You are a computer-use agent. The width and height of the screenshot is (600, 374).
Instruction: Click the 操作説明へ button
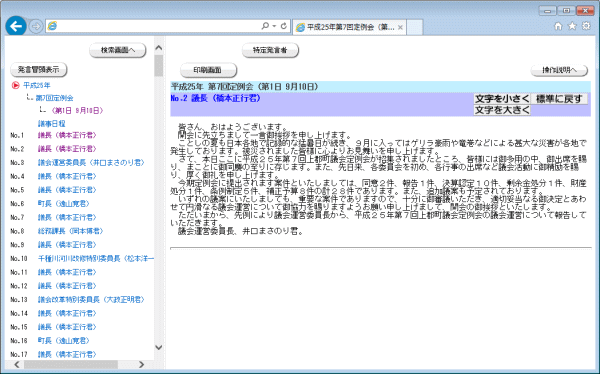(x=559, y=70)
